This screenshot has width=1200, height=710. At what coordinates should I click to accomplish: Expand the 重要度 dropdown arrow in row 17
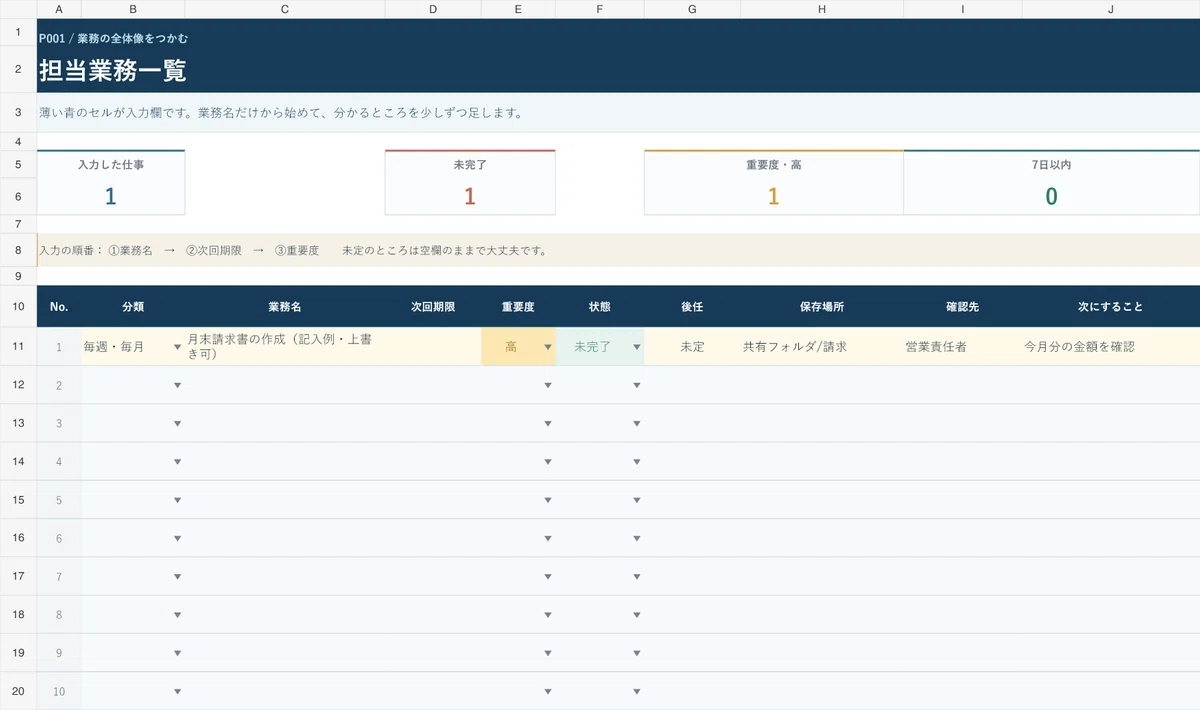coord(548,577)
